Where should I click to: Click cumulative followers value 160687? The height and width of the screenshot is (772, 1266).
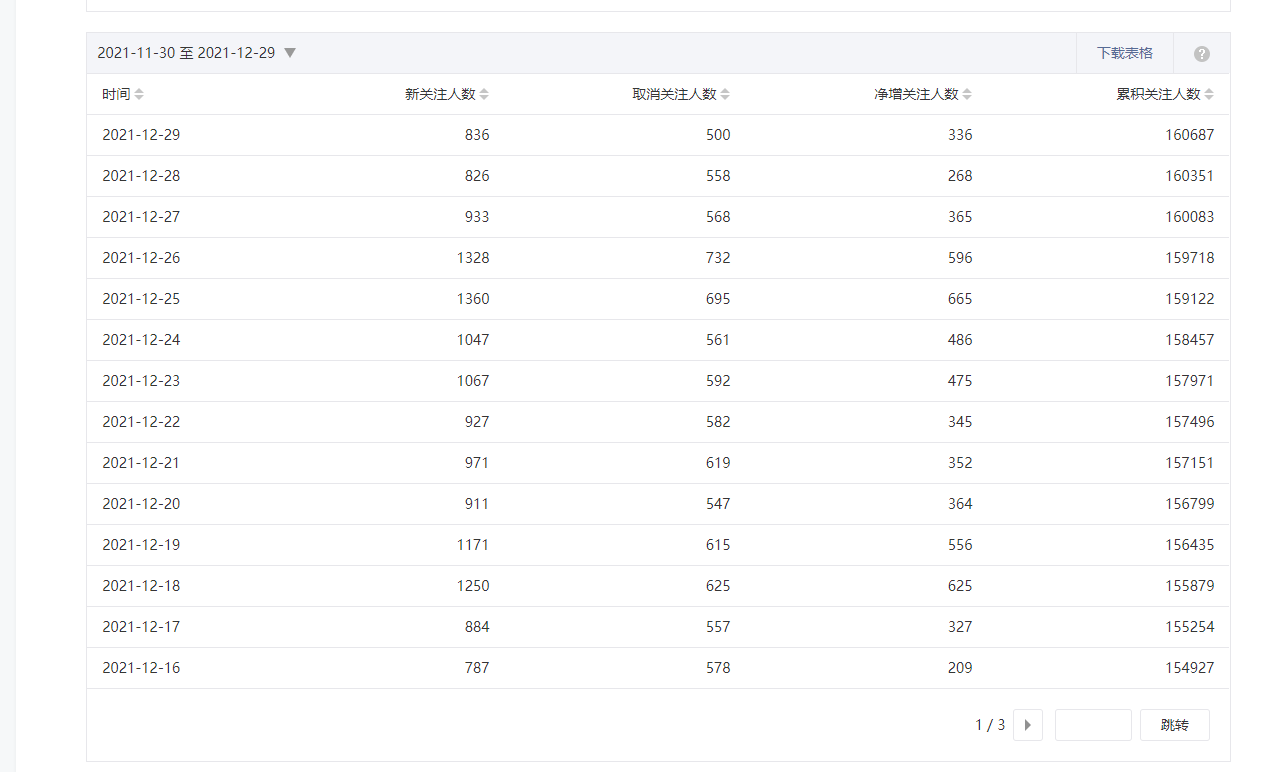(1190, 135)
